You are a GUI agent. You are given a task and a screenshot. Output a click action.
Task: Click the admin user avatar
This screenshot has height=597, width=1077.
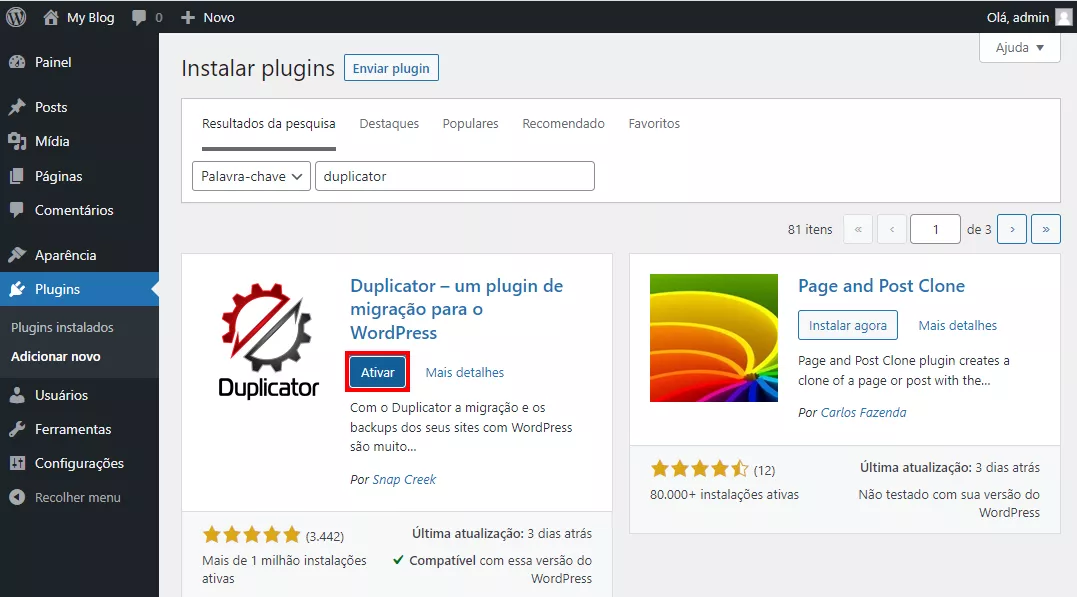(x=1063, y=17)
